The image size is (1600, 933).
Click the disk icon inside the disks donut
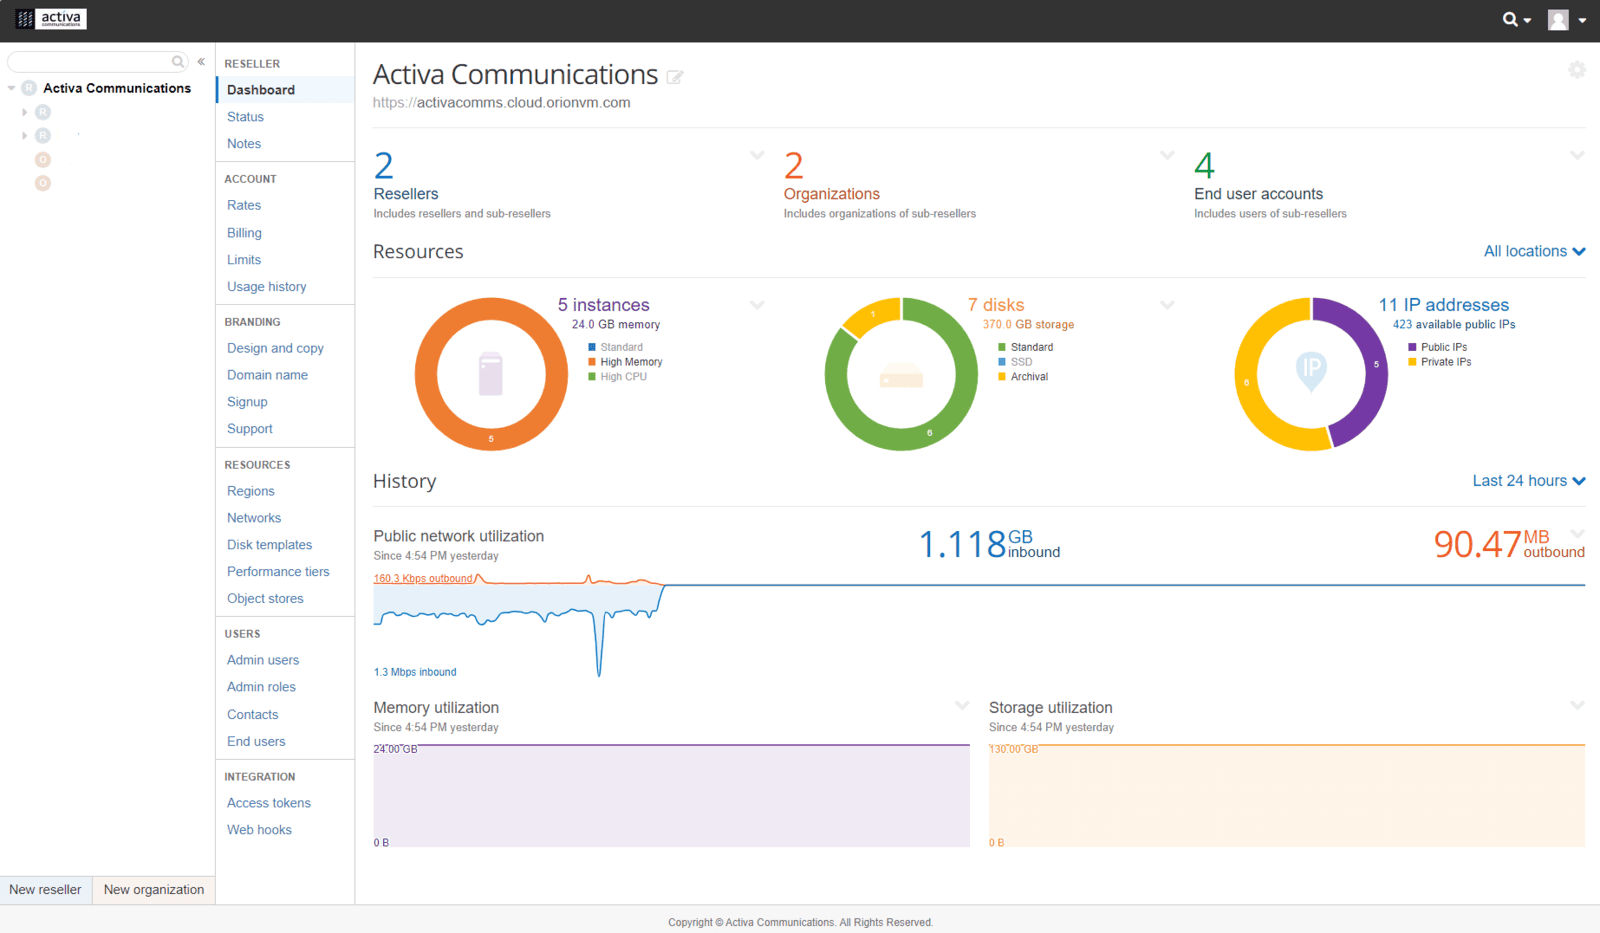(x=901, y=375)
